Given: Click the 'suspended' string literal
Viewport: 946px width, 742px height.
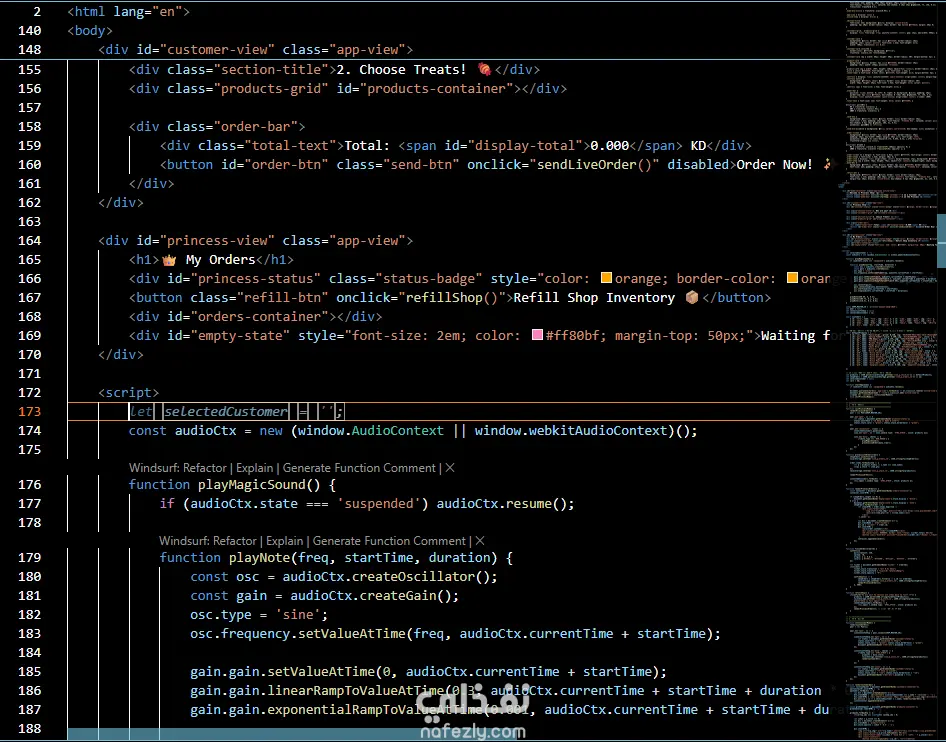Looking at the screenshot, I should point(379,503).
